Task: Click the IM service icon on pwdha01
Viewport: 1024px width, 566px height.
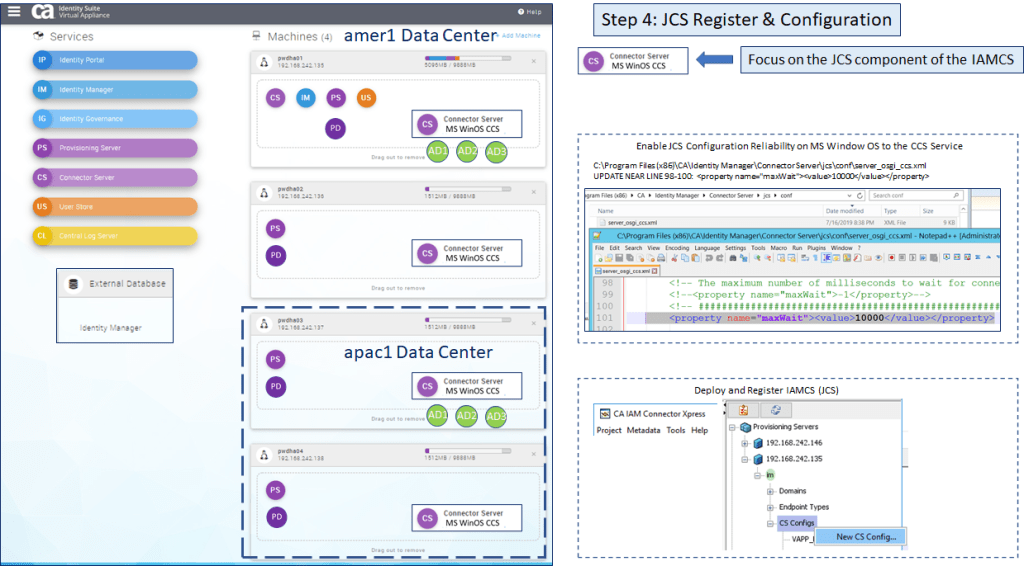Action: 305,98
